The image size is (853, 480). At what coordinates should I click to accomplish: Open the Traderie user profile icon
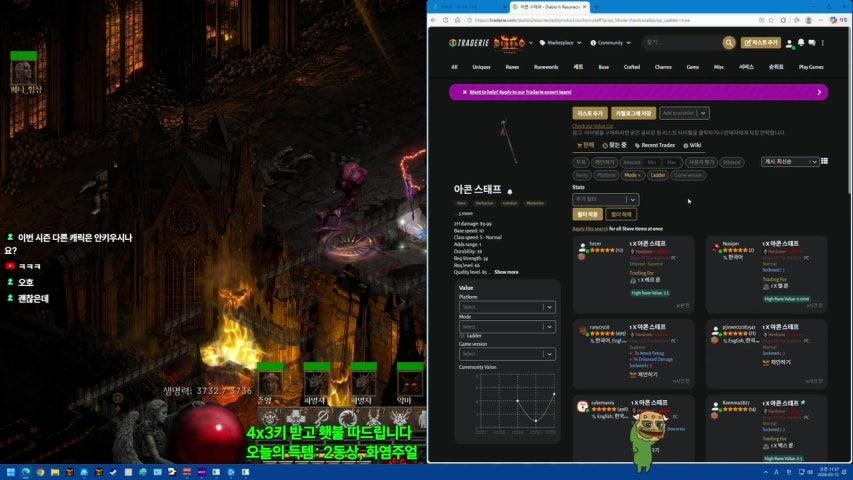[789, 43]
